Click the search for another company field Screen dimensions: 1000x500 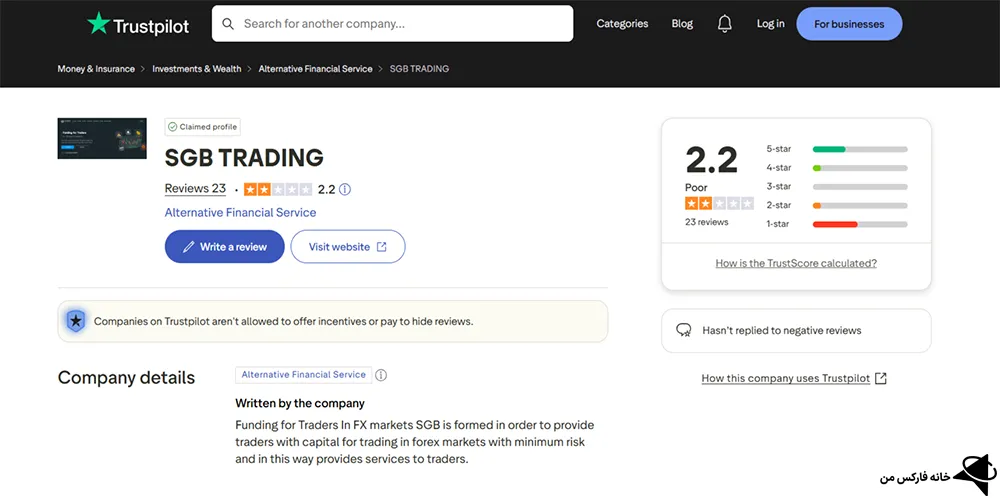(400, 23)
